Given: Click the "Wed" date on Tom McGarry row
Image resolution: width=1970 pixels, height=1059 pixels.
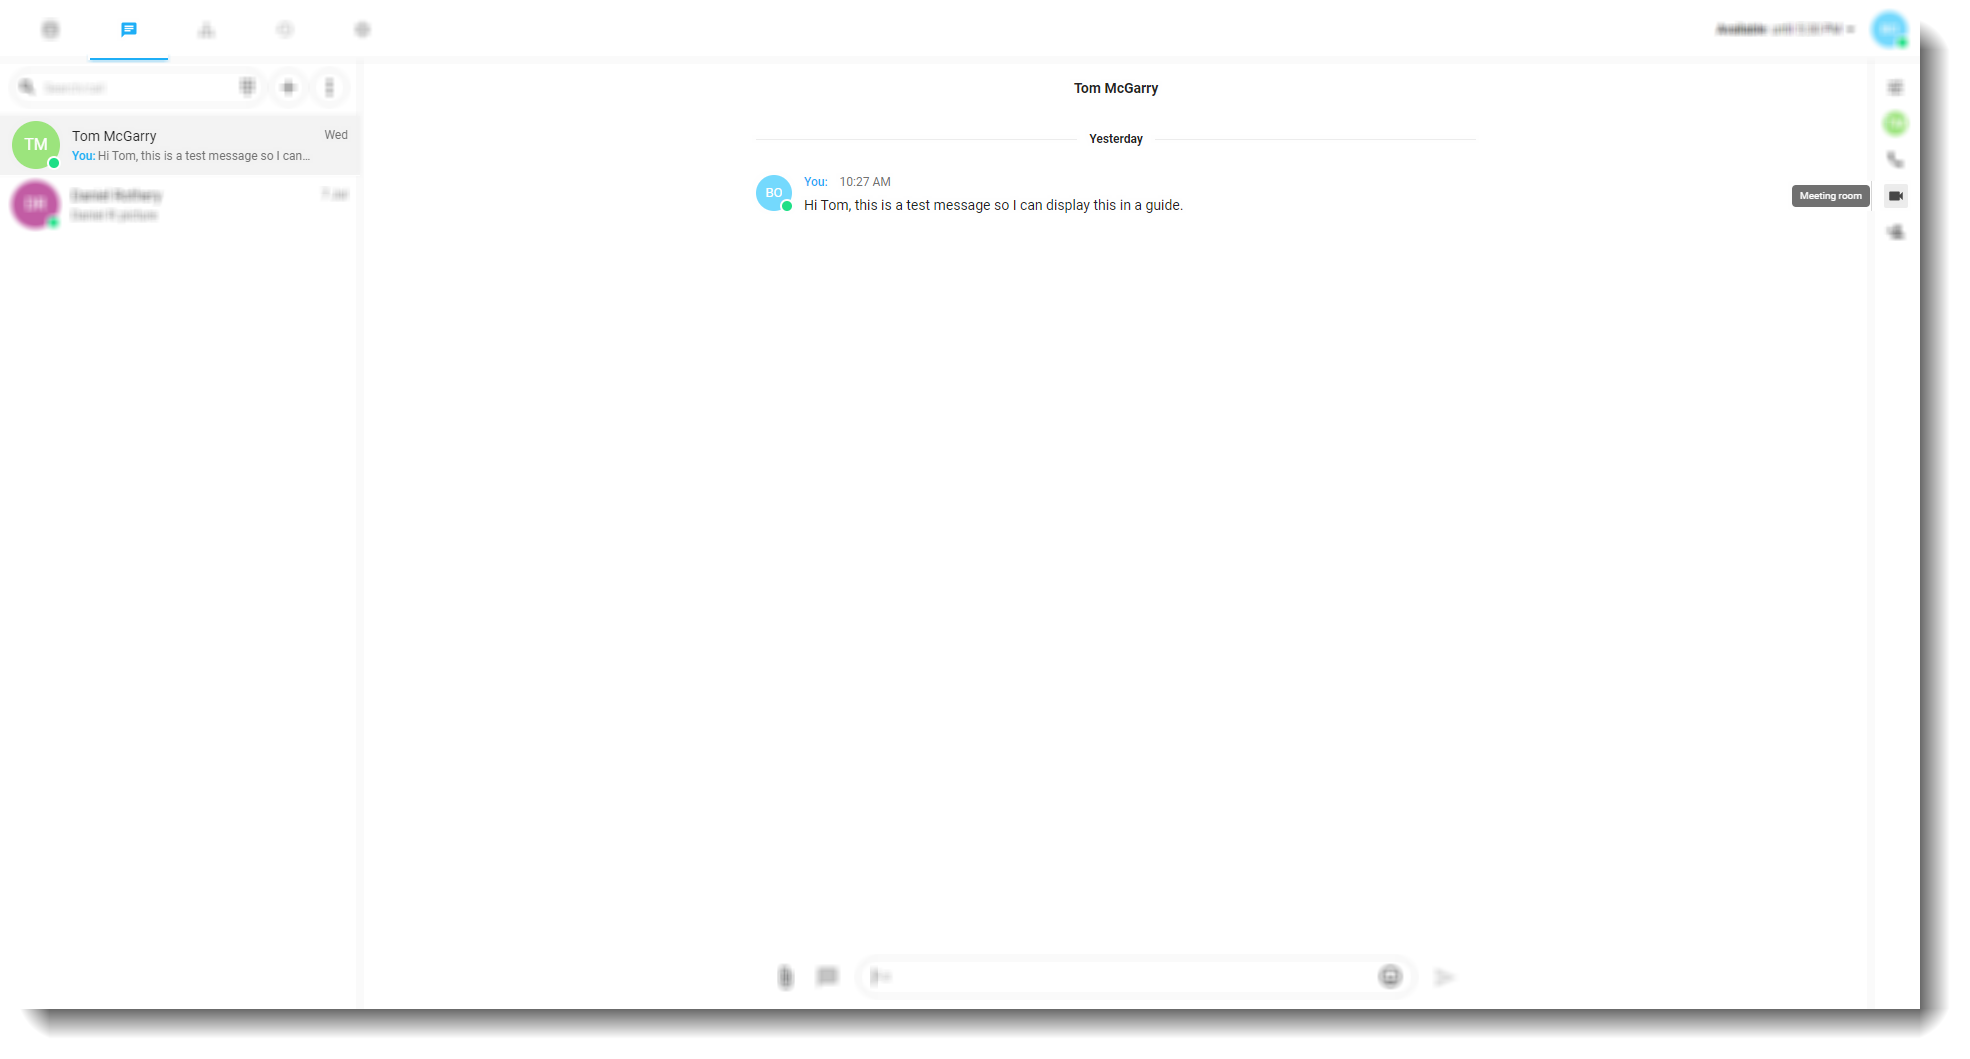Looking at the screenshot, I should coord(336,135).
